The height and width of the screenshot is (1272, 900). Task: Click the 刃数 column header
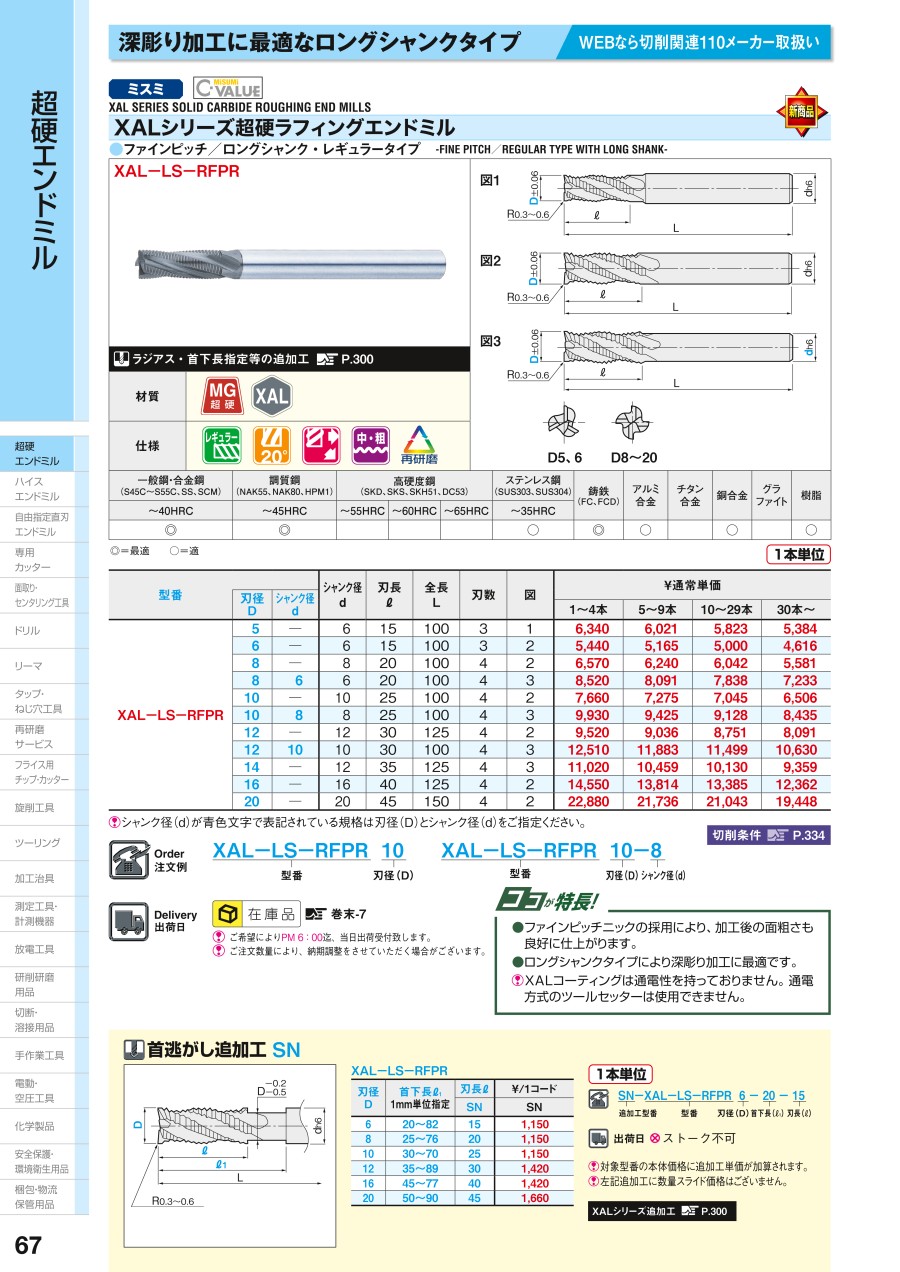[484, 595]
